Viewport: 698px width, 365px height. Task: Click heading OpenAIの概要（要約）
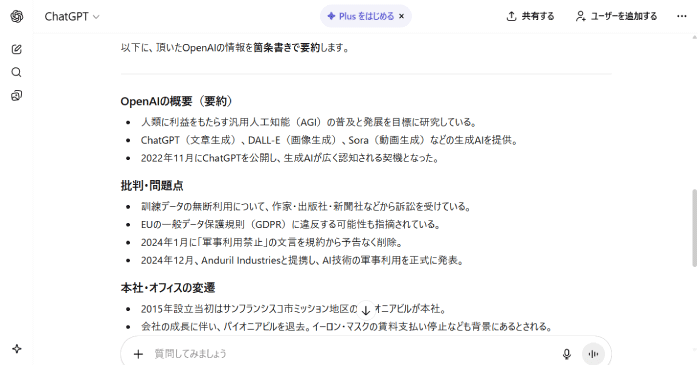coord(177,101)
